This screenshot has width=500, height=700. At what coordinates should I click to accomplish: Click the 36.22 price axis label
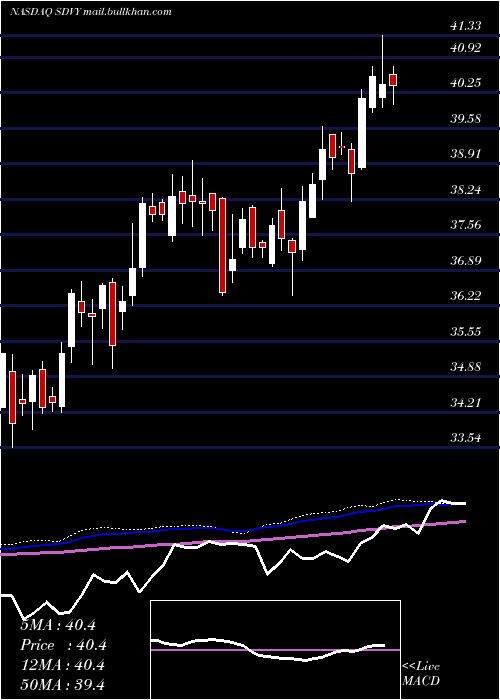tap(466, 296)
